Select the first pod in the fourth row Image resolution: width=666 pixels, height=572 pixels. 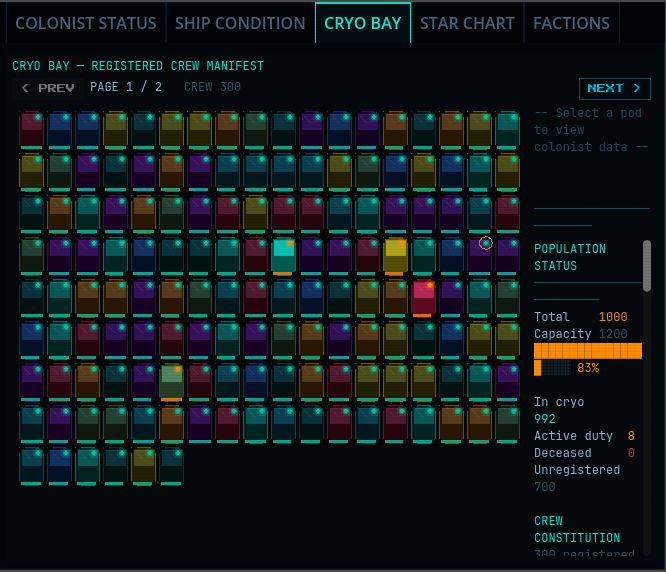31,256
